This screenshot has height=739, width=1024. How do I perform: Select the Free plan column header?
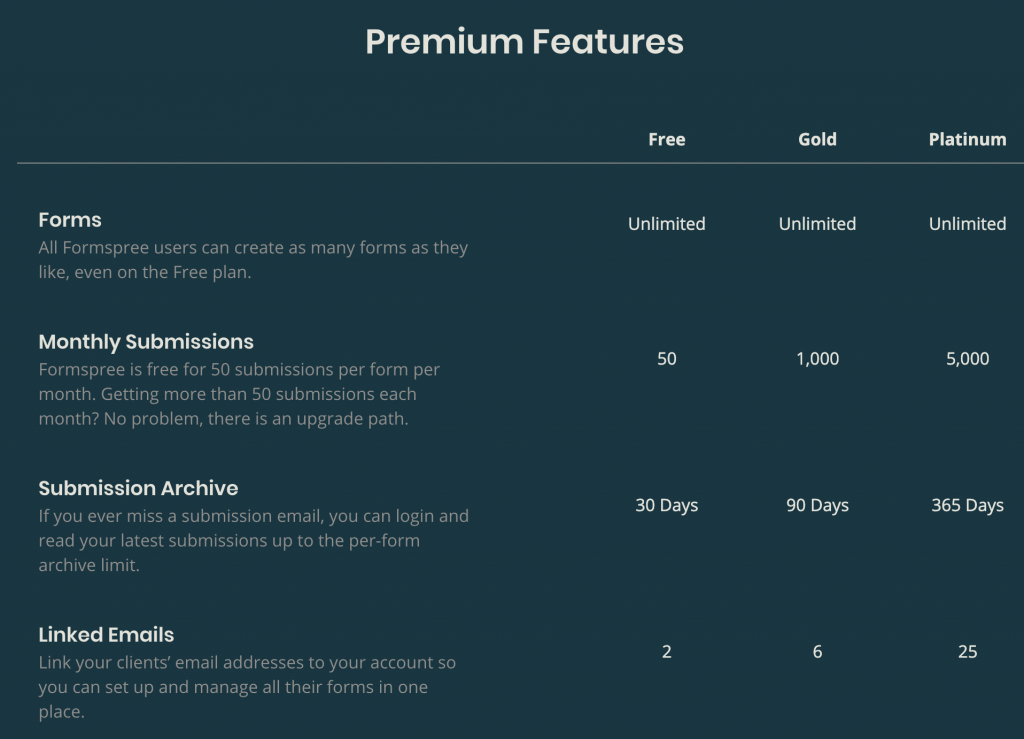(x=667, y=139)
